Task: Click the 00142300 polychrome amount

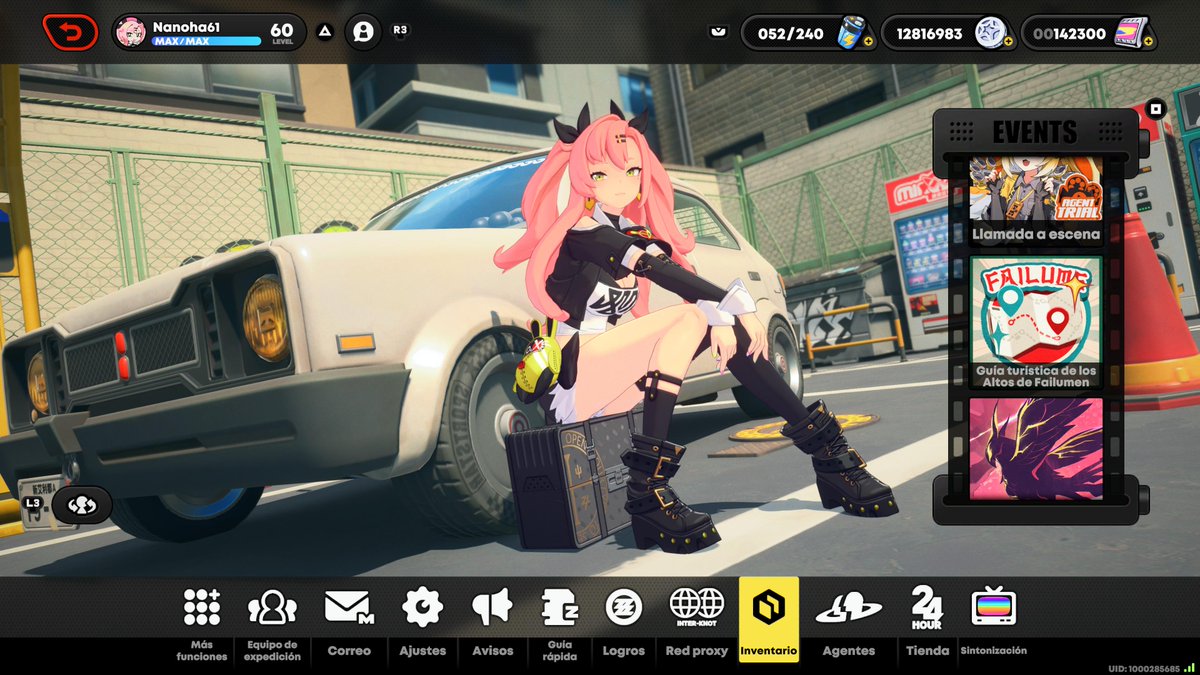Action: [x=1069, y=34]
